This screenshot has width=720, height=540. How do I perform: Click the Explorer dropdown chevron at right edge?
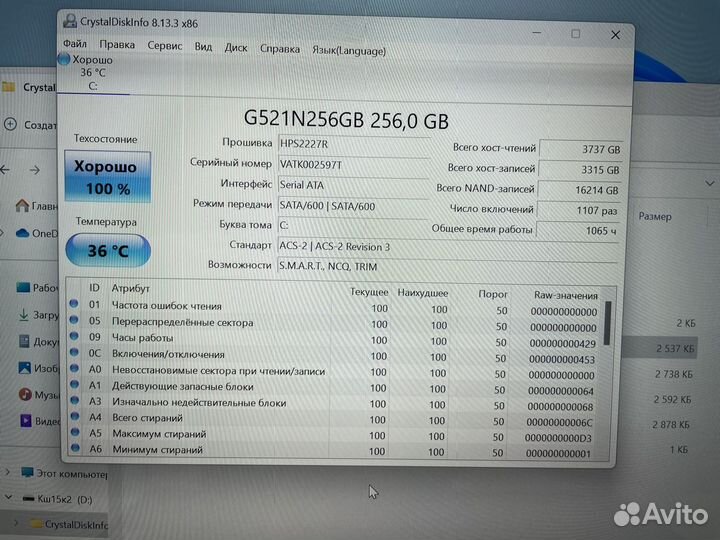coord(709,184)
